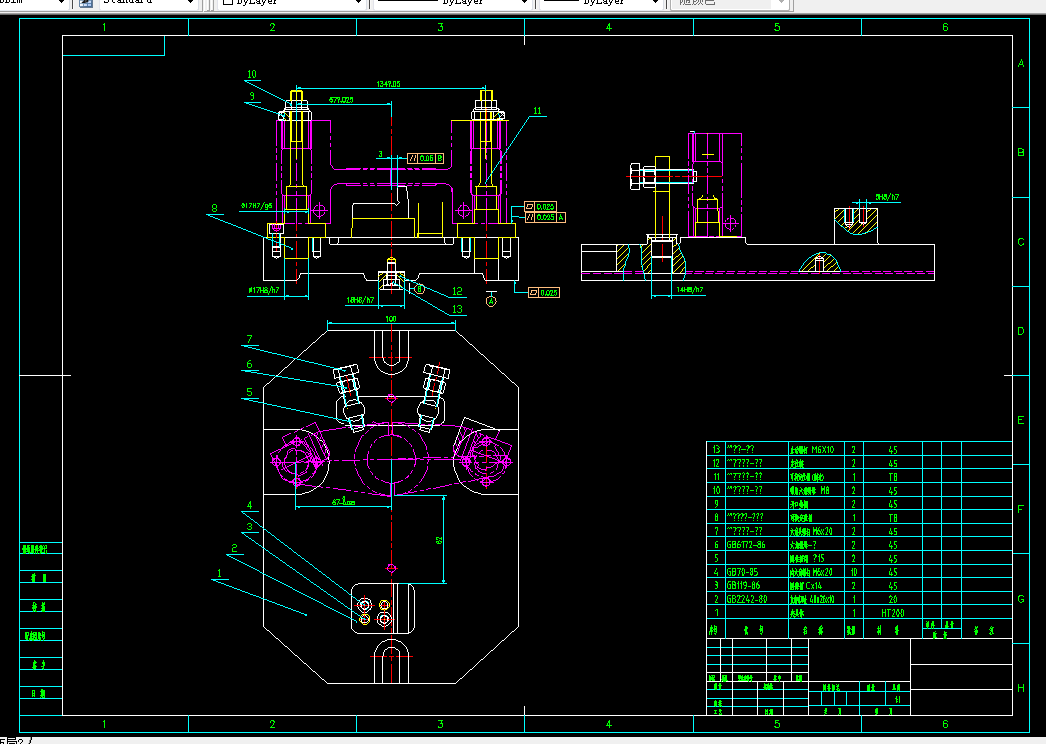This screenshot has height=744, width=1046.
Task: Click quantity 10 in row 4
Action: click(853, 573)
